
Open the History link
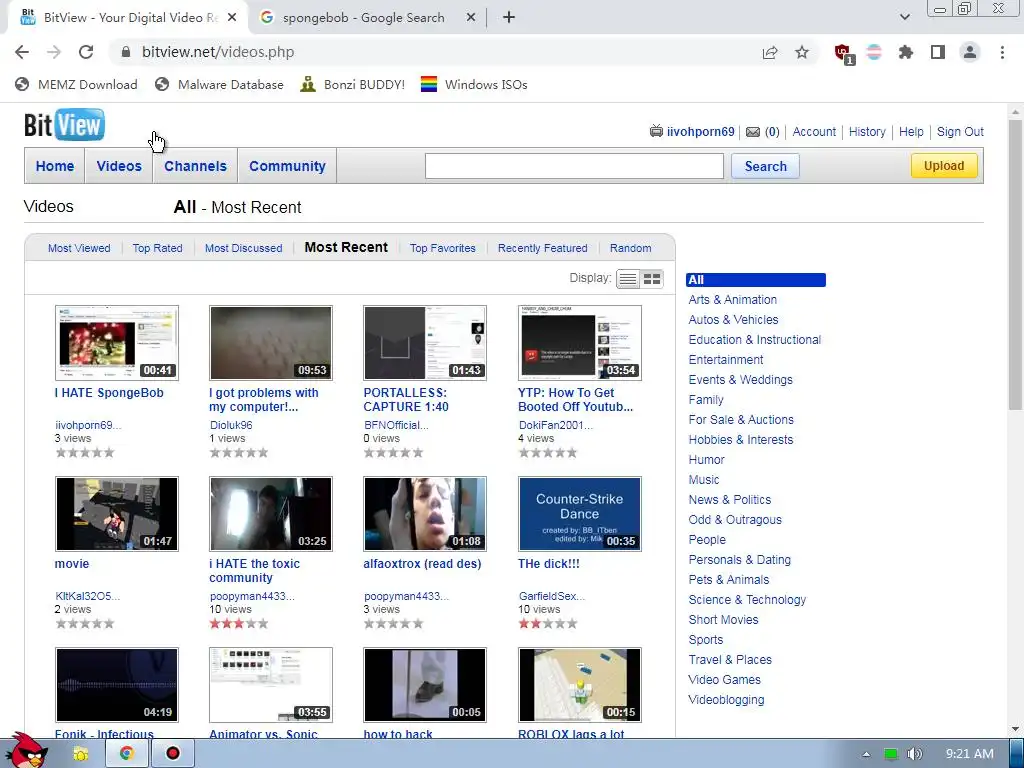point(867,132)
